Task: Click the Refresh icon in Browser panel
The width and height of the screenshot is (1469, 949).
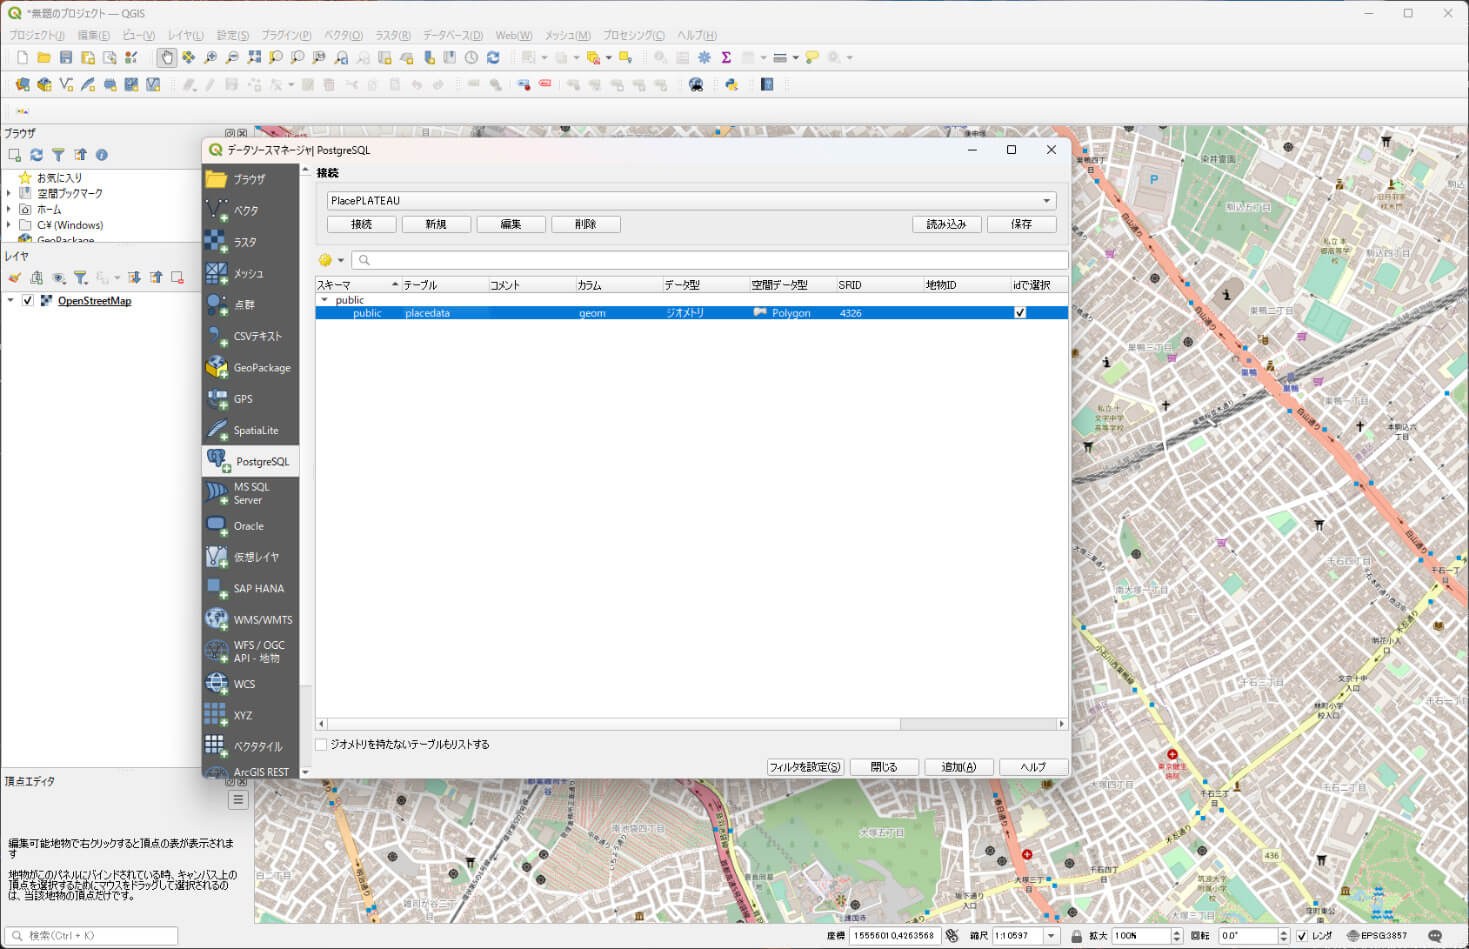Action: point(36,155)
